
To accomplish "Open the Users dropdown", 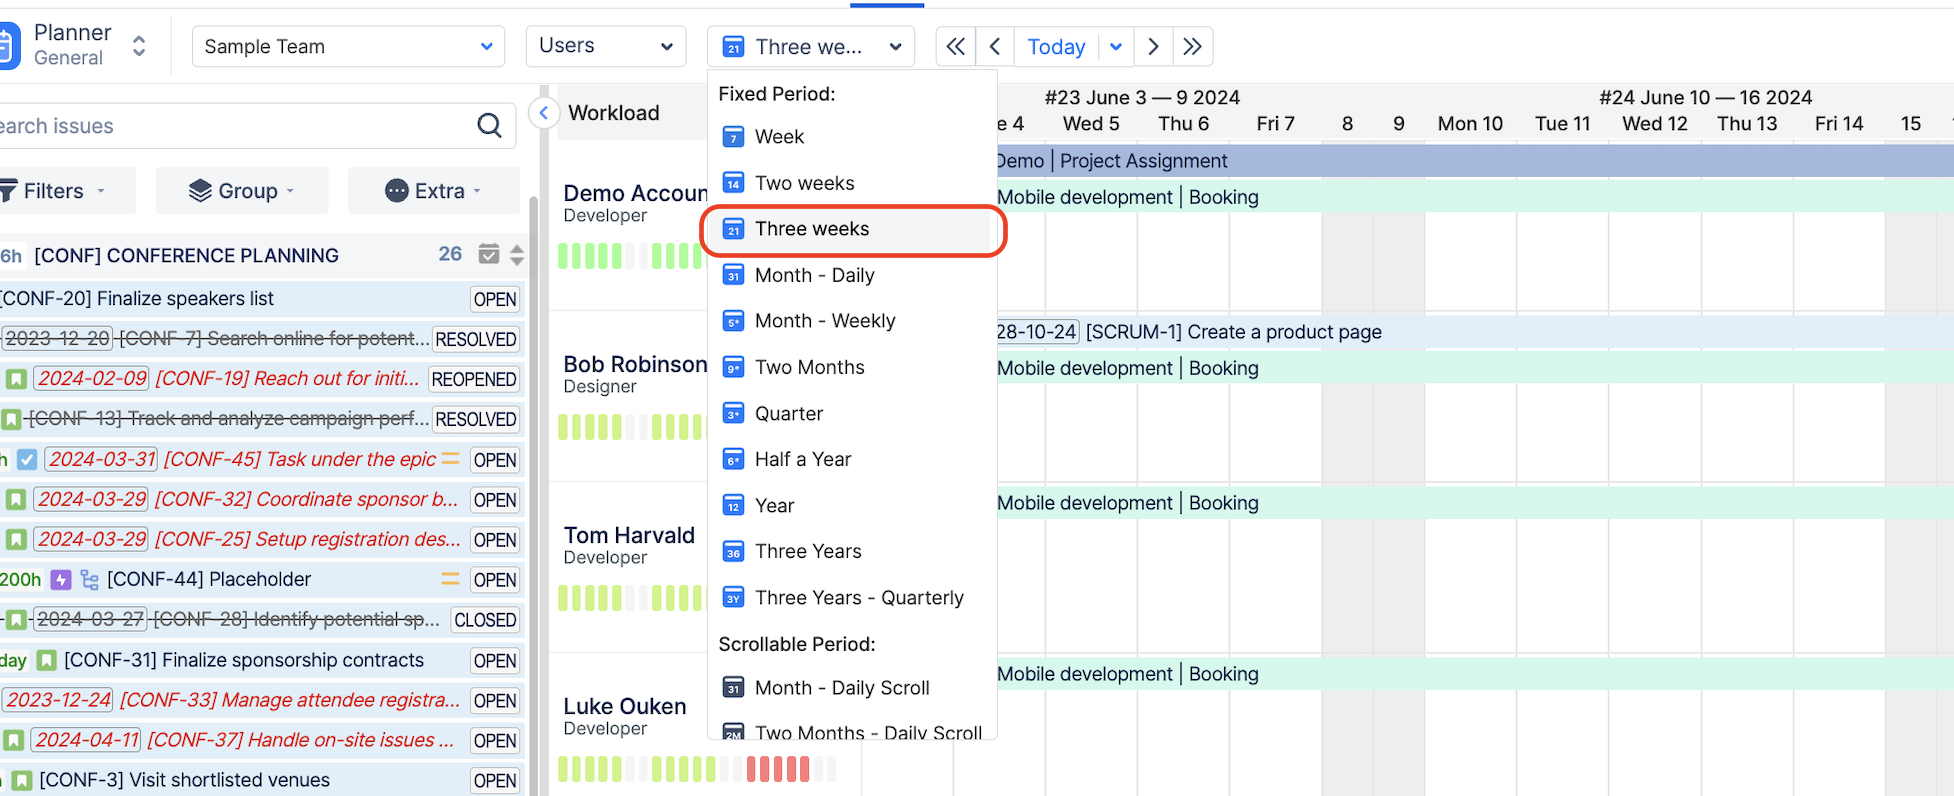I will [x=605, y=46].
